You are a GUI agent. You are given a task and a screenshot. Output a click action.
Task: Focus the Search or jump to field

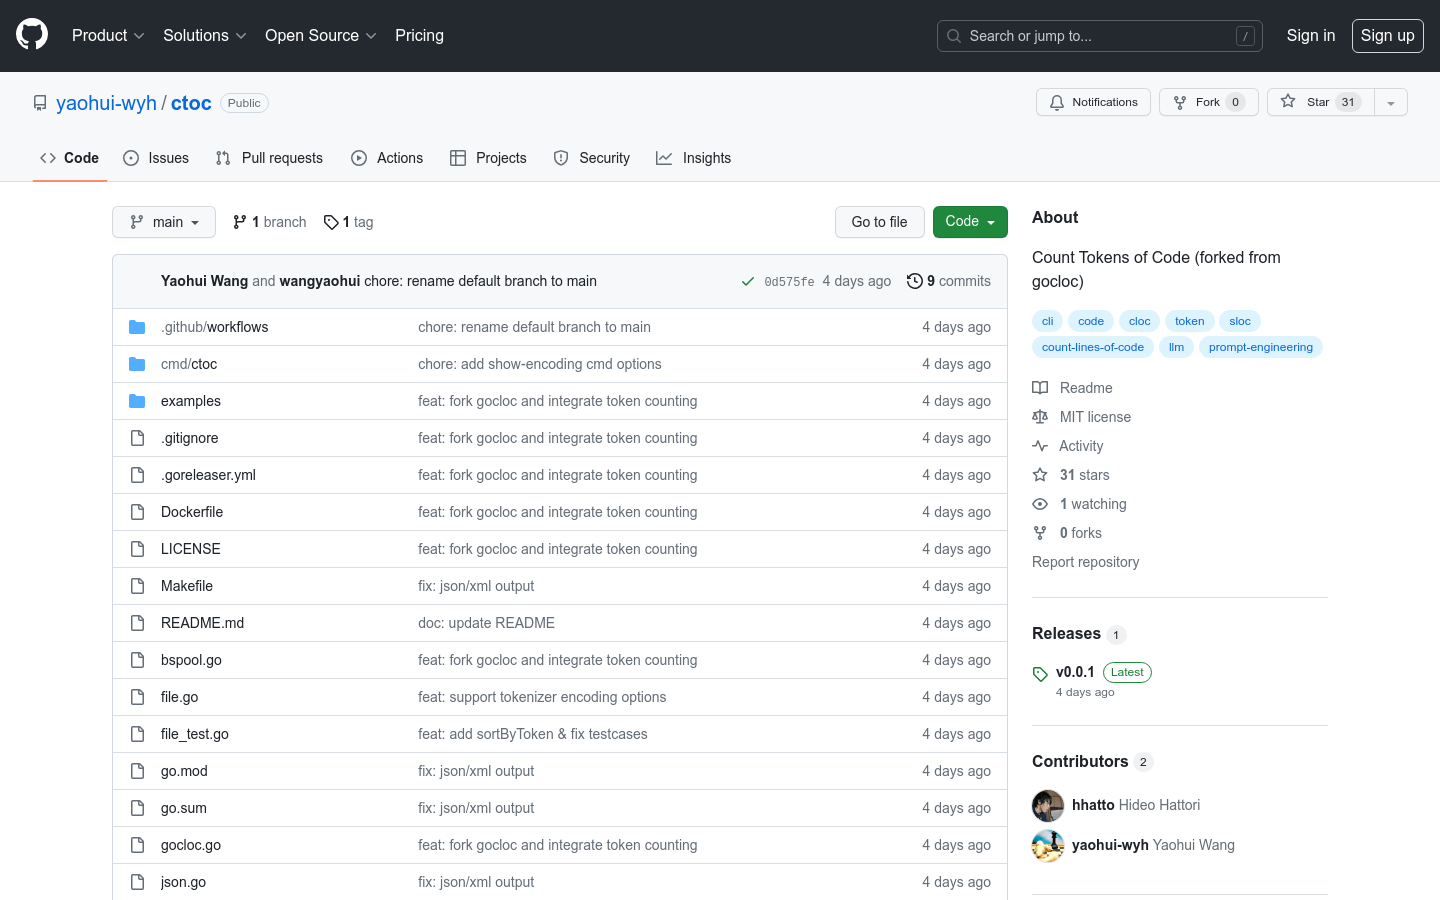(1100, 36)
